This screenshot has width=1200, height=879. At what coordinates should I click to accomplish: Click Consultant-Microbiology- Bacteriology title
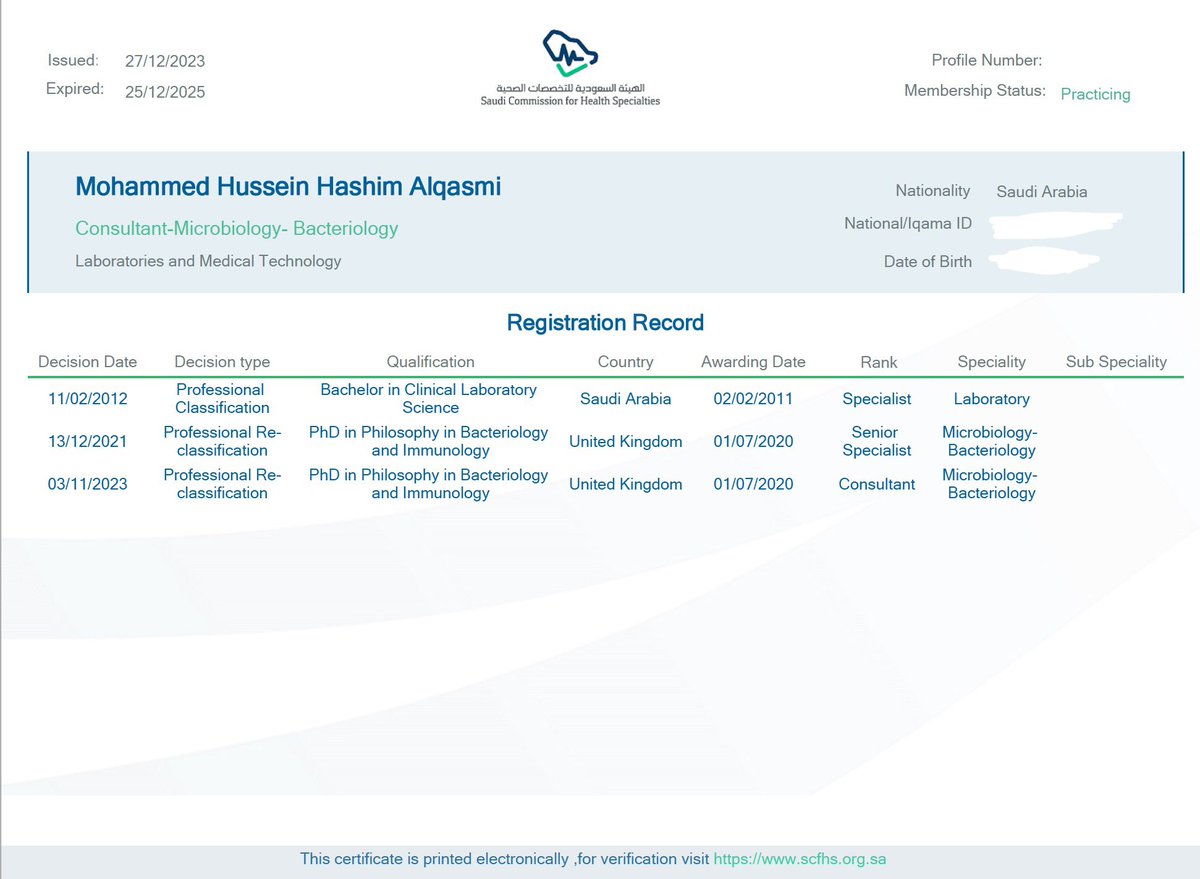click(x=237, y=229)
